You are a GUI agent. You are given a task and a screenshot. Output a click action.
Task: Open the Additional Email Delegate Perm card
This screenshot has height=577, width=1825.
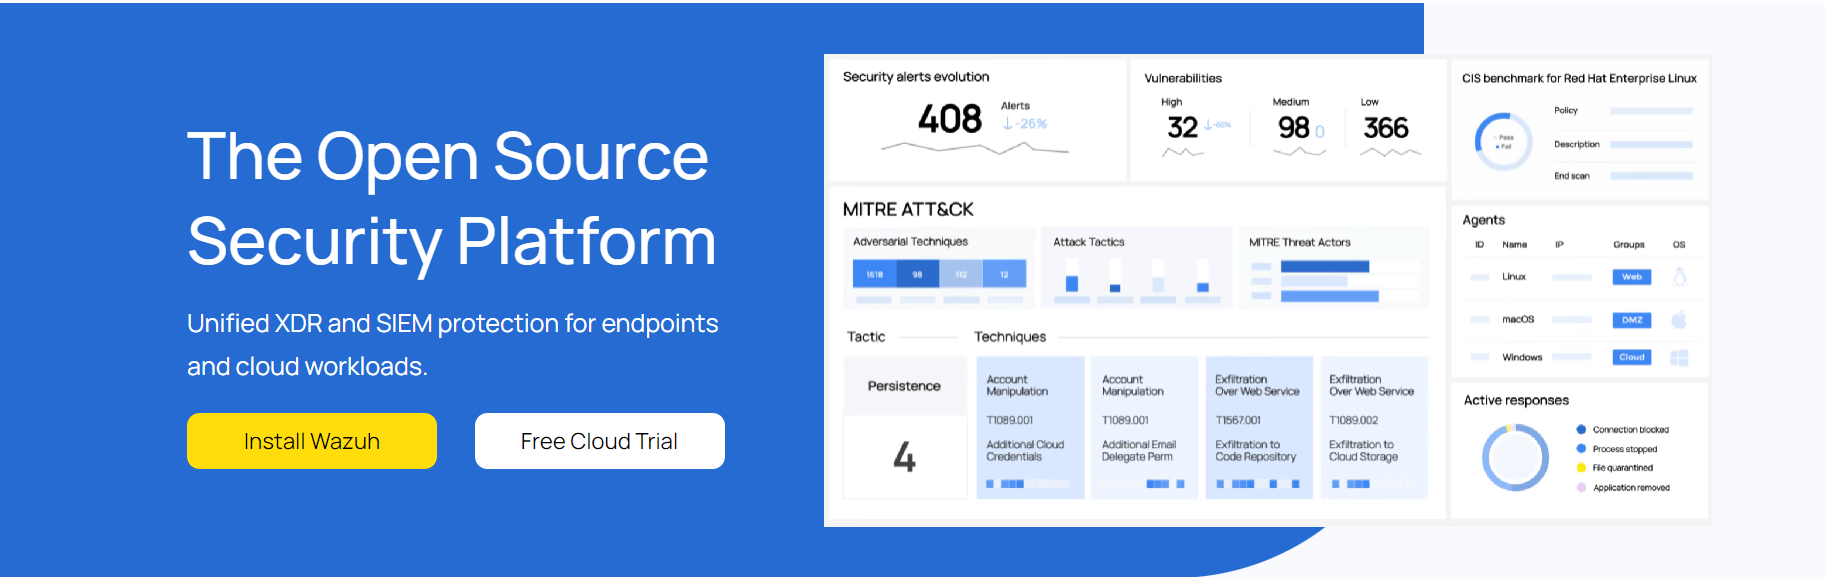[1144, 427]
